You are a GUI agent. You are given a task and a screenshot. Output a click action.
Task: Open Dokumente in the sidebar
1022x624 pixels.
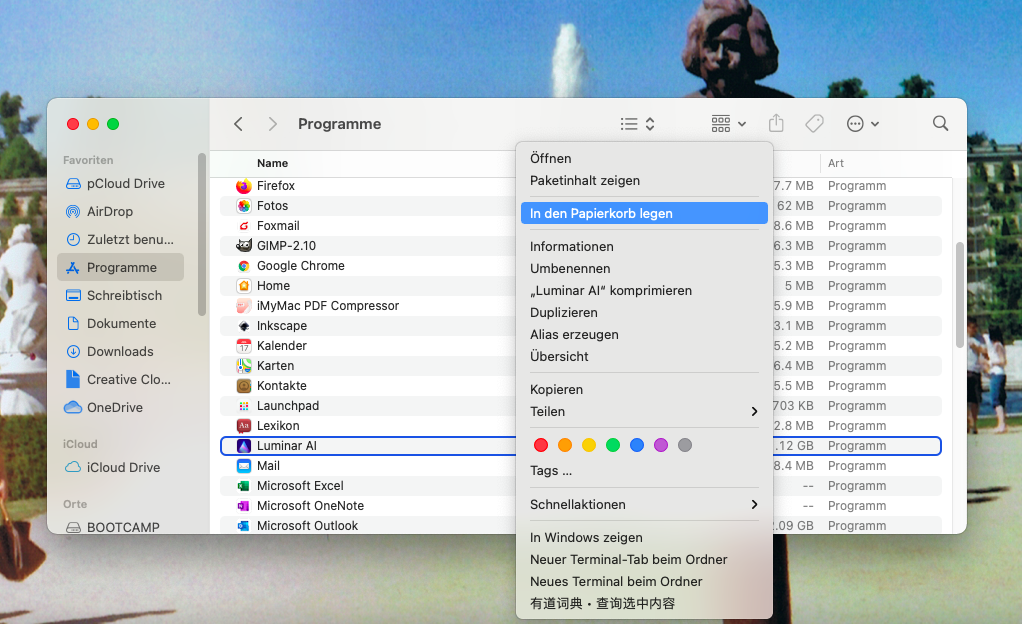click(121, 324)
